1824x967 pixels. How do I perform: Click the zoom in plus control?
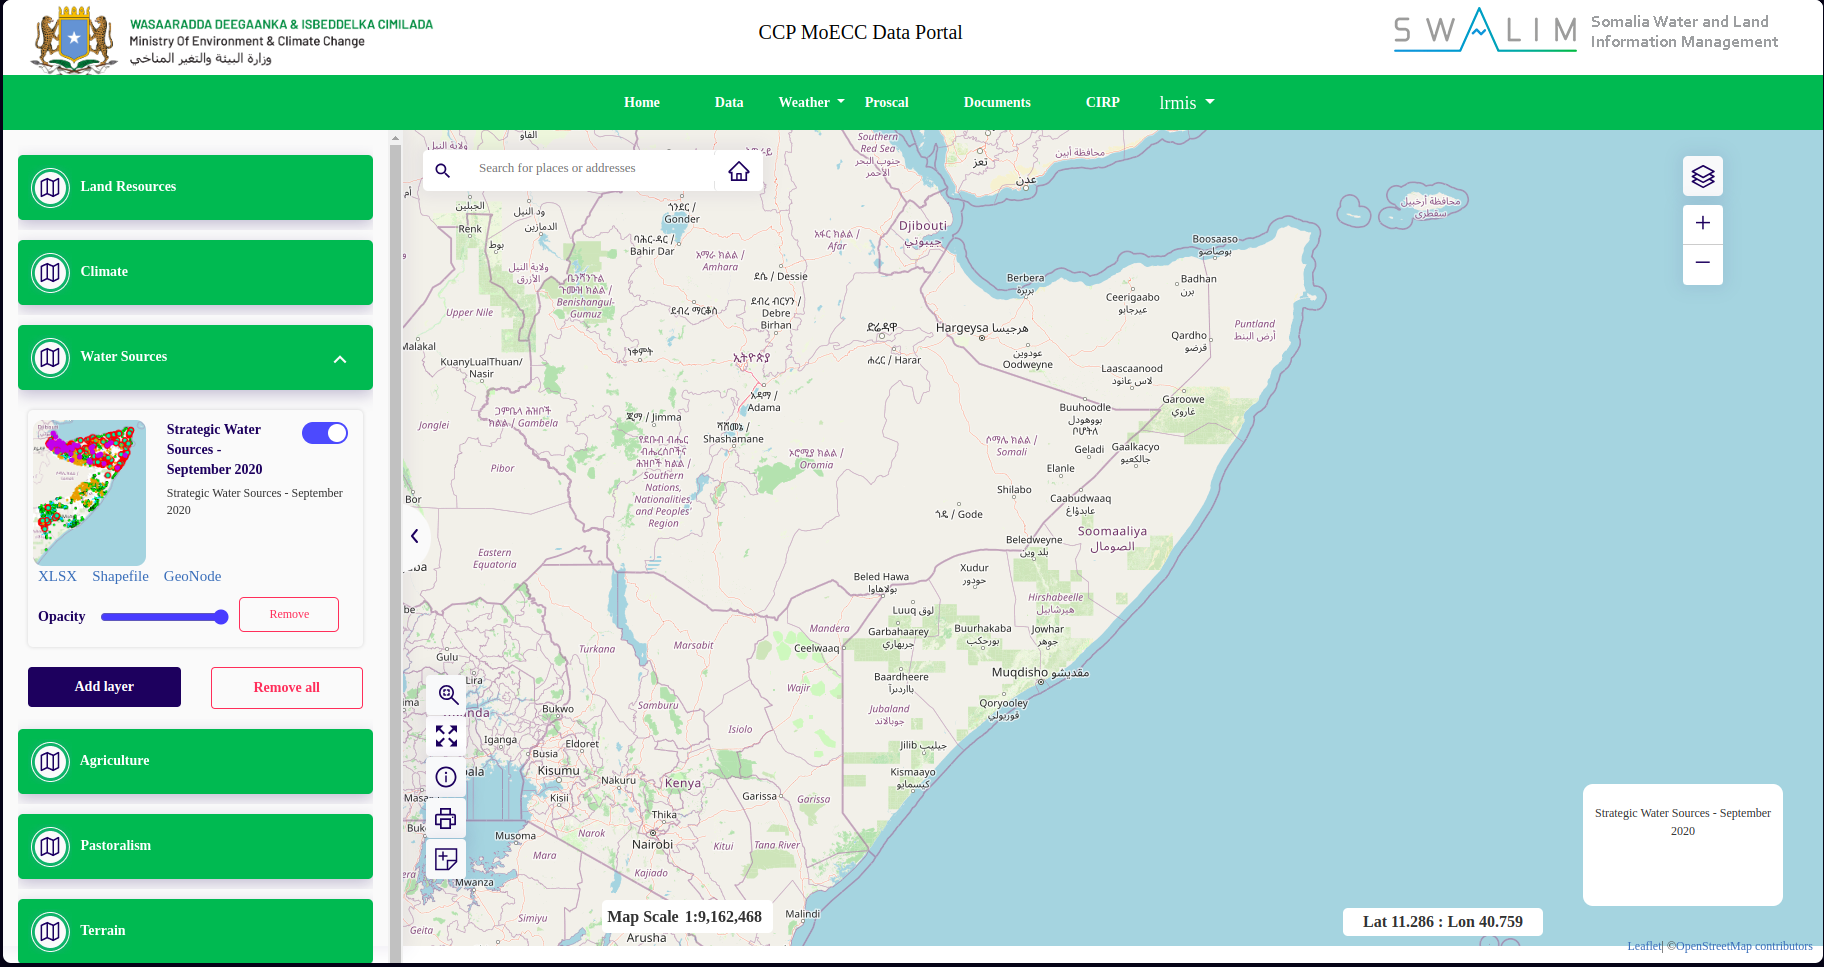[x=1703, y=223]
